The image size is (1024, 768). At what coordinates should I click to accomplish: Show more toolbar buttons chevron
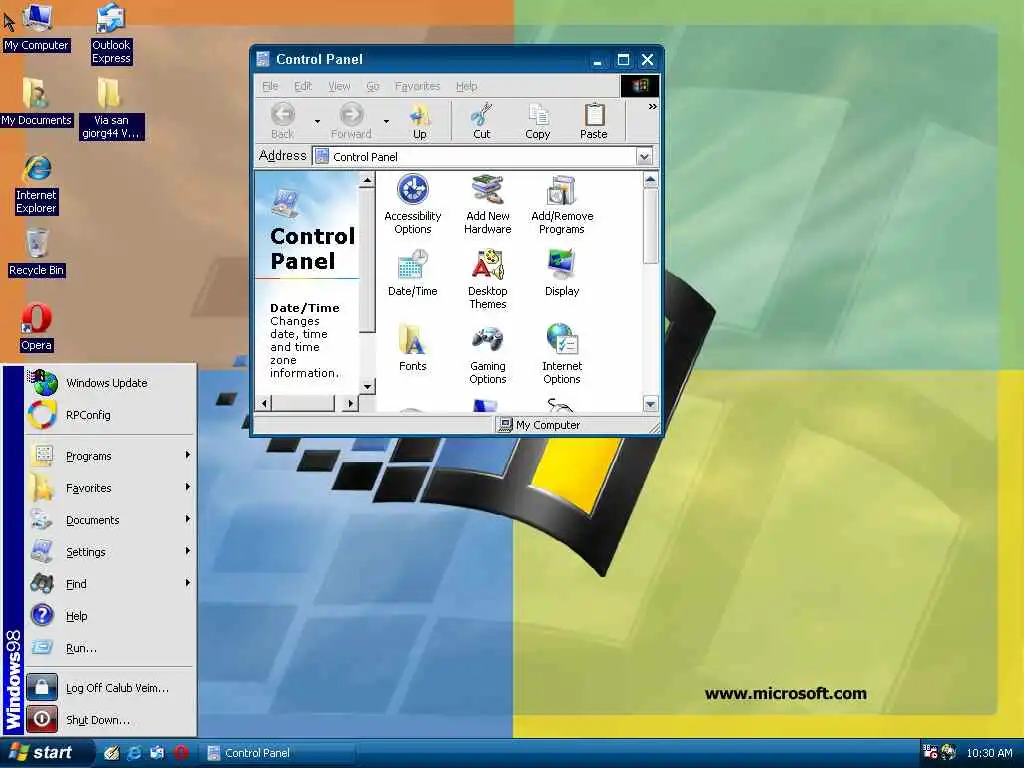pos(652,107)
